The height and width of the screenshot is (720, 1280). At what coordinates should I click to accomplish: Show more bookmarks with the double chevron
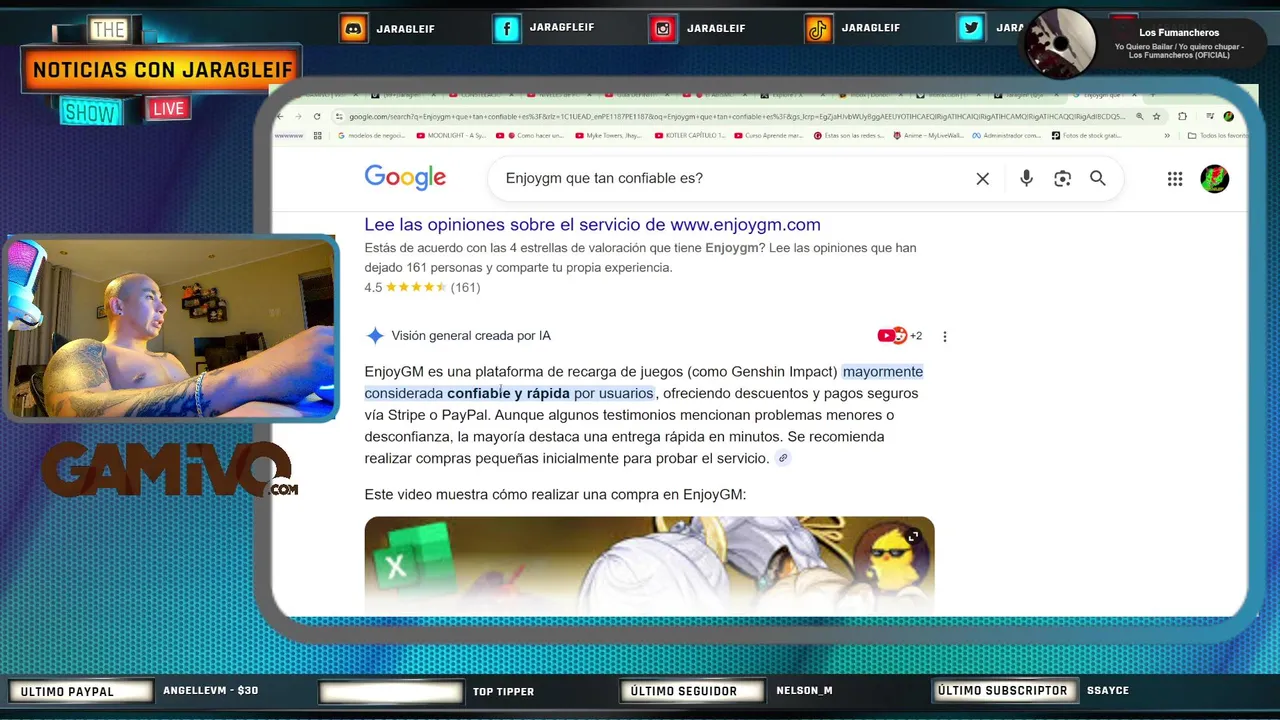tap(1167, 136)
